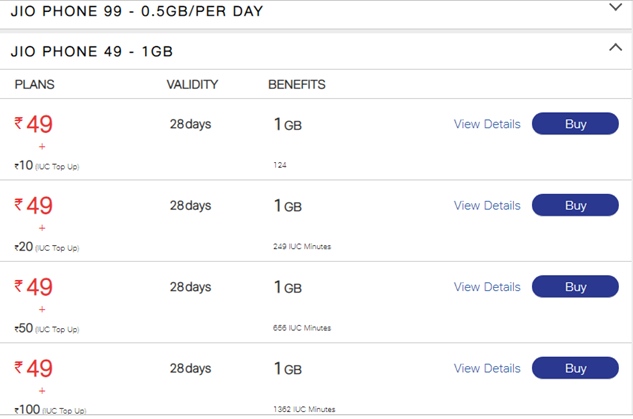
Task: Click the VALIDITY column header
Action: 192,85
